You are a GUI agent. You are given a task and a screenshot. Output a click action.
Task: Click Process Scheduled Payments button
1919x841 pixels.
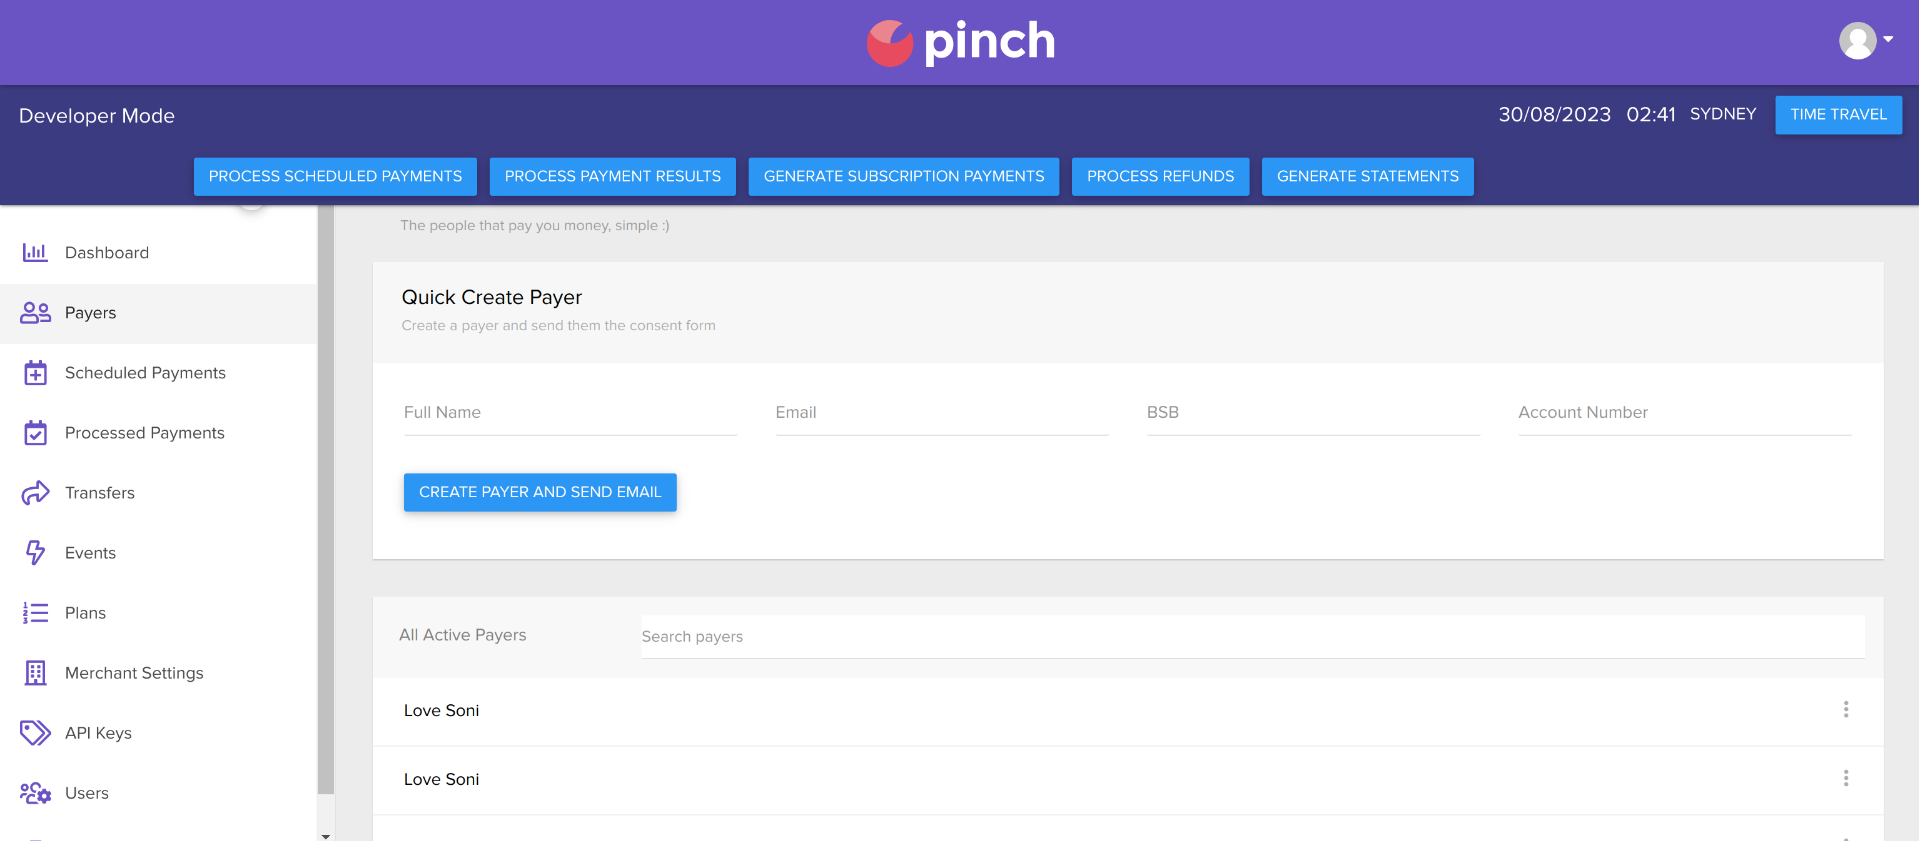click(335, 177)
